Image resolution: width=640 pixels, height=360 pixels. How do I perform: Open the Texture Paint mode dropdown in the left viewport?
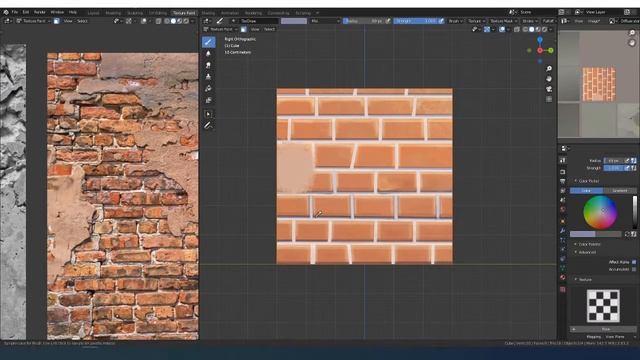click(33, 21)
